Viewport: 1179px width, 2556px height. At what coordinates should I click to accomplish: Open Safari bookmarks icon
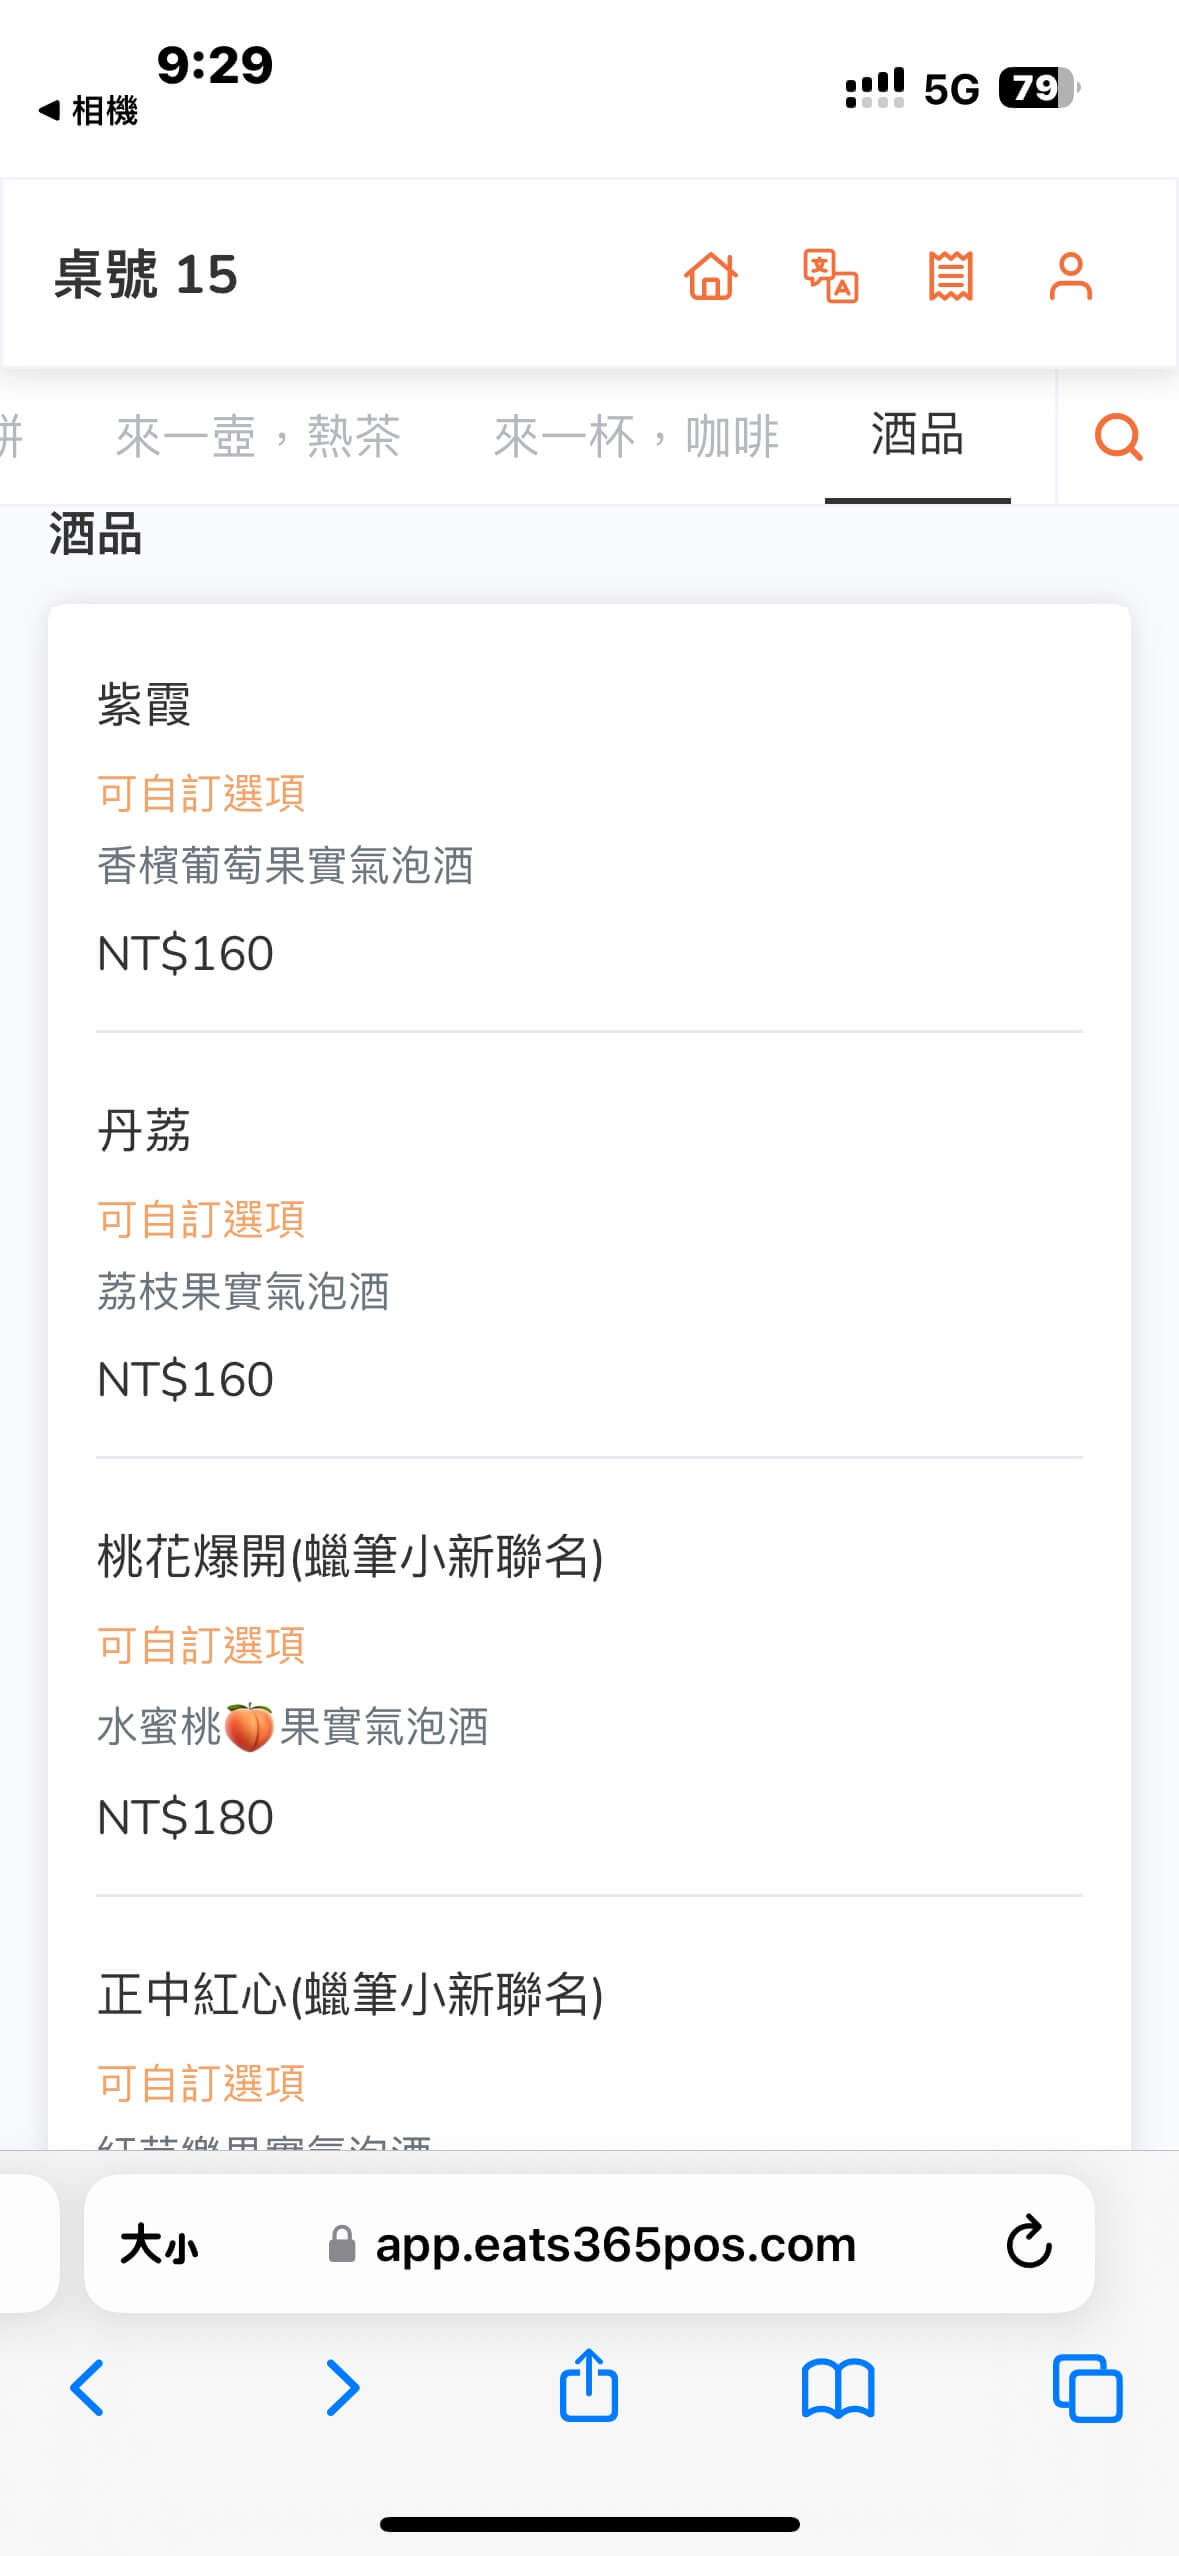click(x=838, y=2389)
